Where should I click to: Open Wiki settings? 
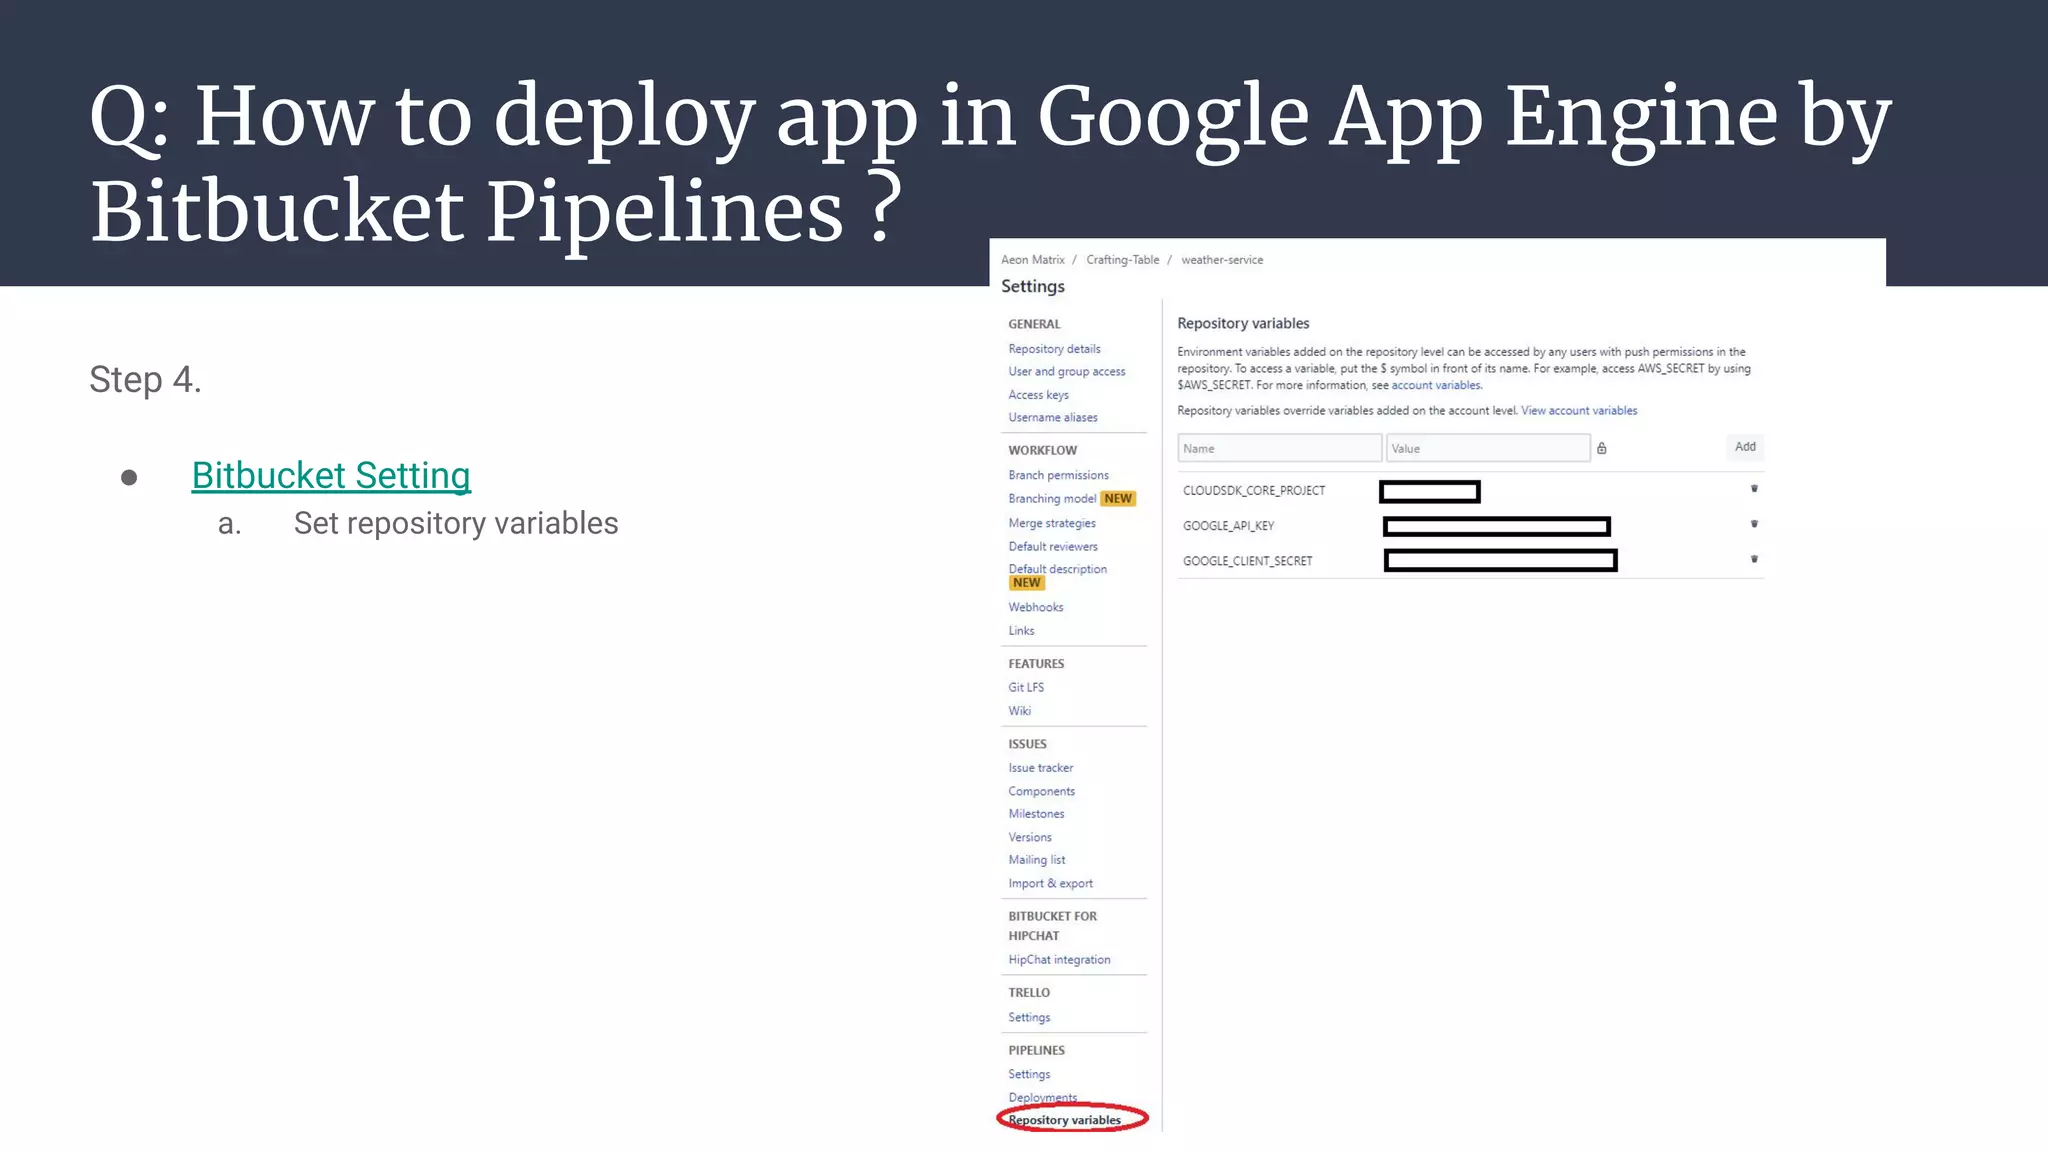(x=1019, y=711)
